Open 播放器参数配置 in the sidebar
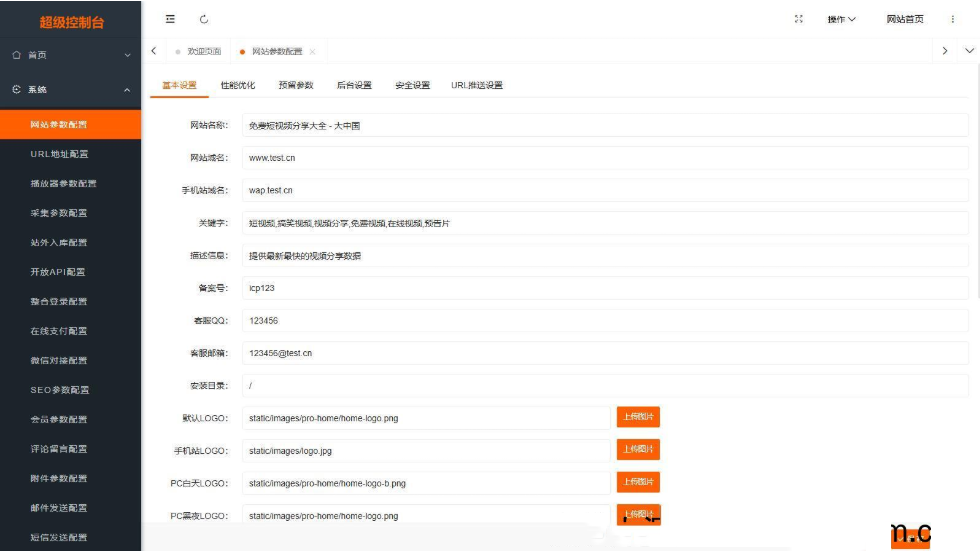Viewport: 980px width, 551px height. pos(71,183)
